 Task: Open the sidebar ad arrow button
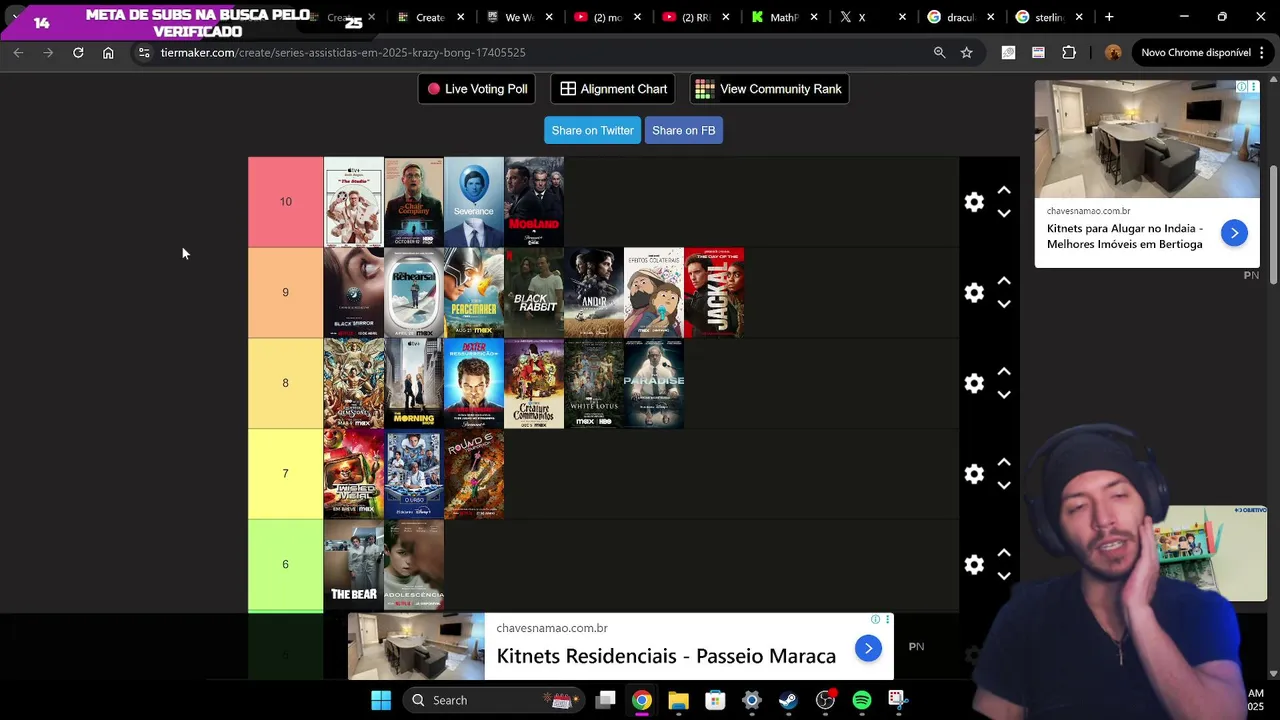(1234, 233)
